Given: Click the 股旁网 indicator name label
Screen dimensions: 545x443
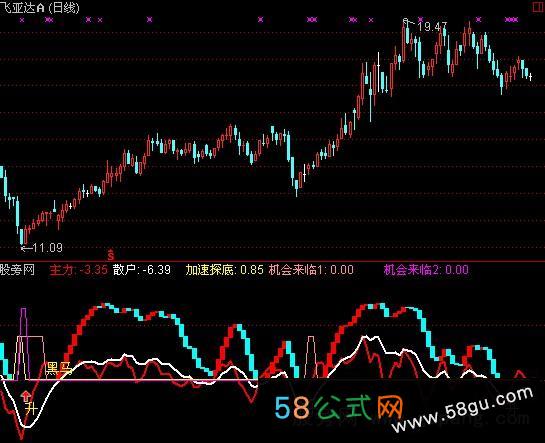Looking at the screenshot, I should click(17, 270).
